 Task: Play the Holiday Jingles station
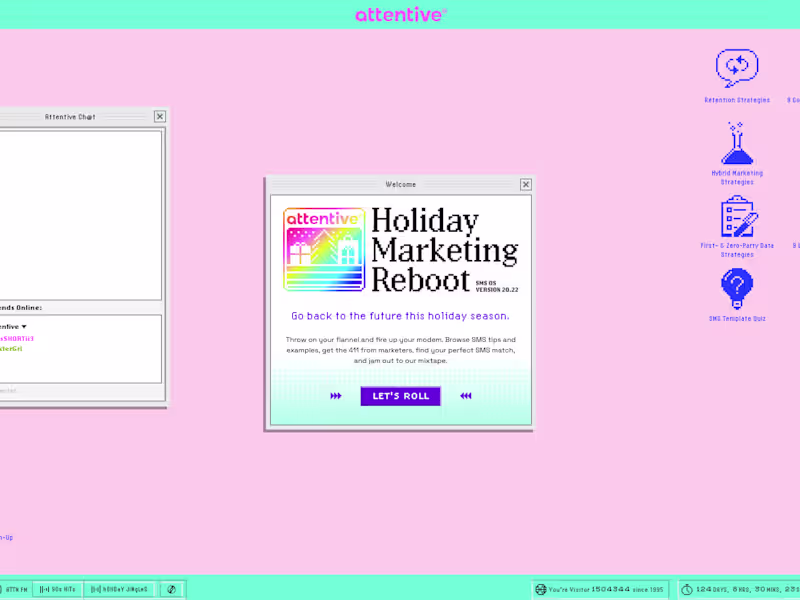(x=119, y=589)
